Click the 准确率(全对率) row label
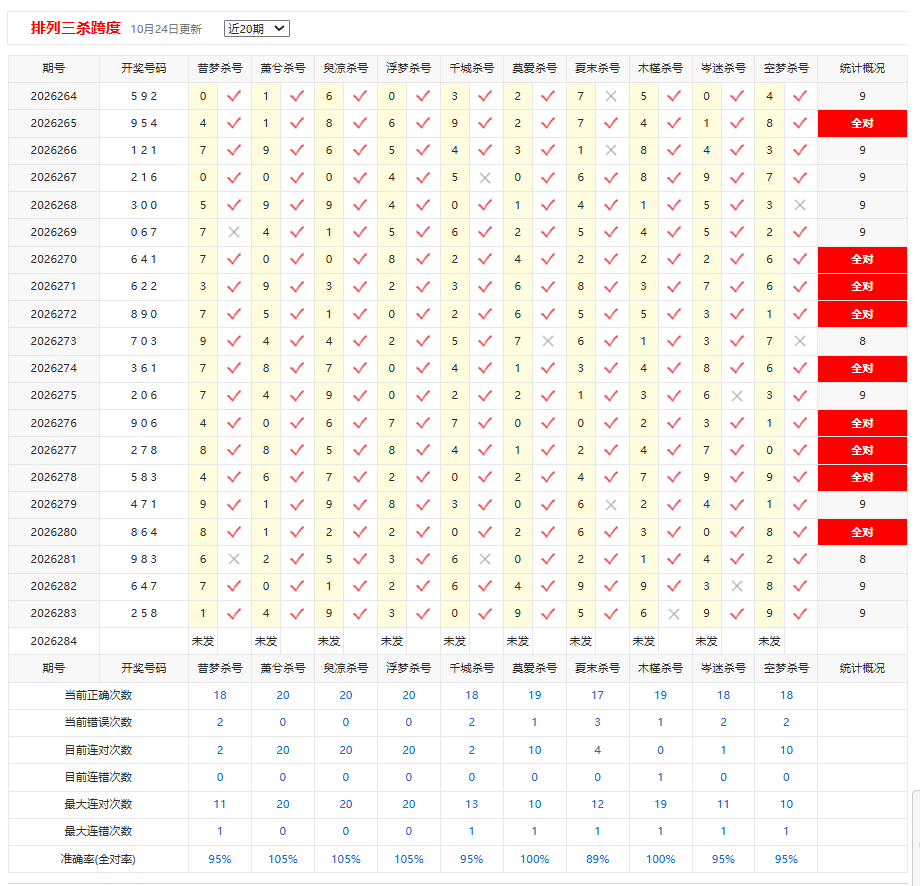The image size is (920, 886). point(98,860)
